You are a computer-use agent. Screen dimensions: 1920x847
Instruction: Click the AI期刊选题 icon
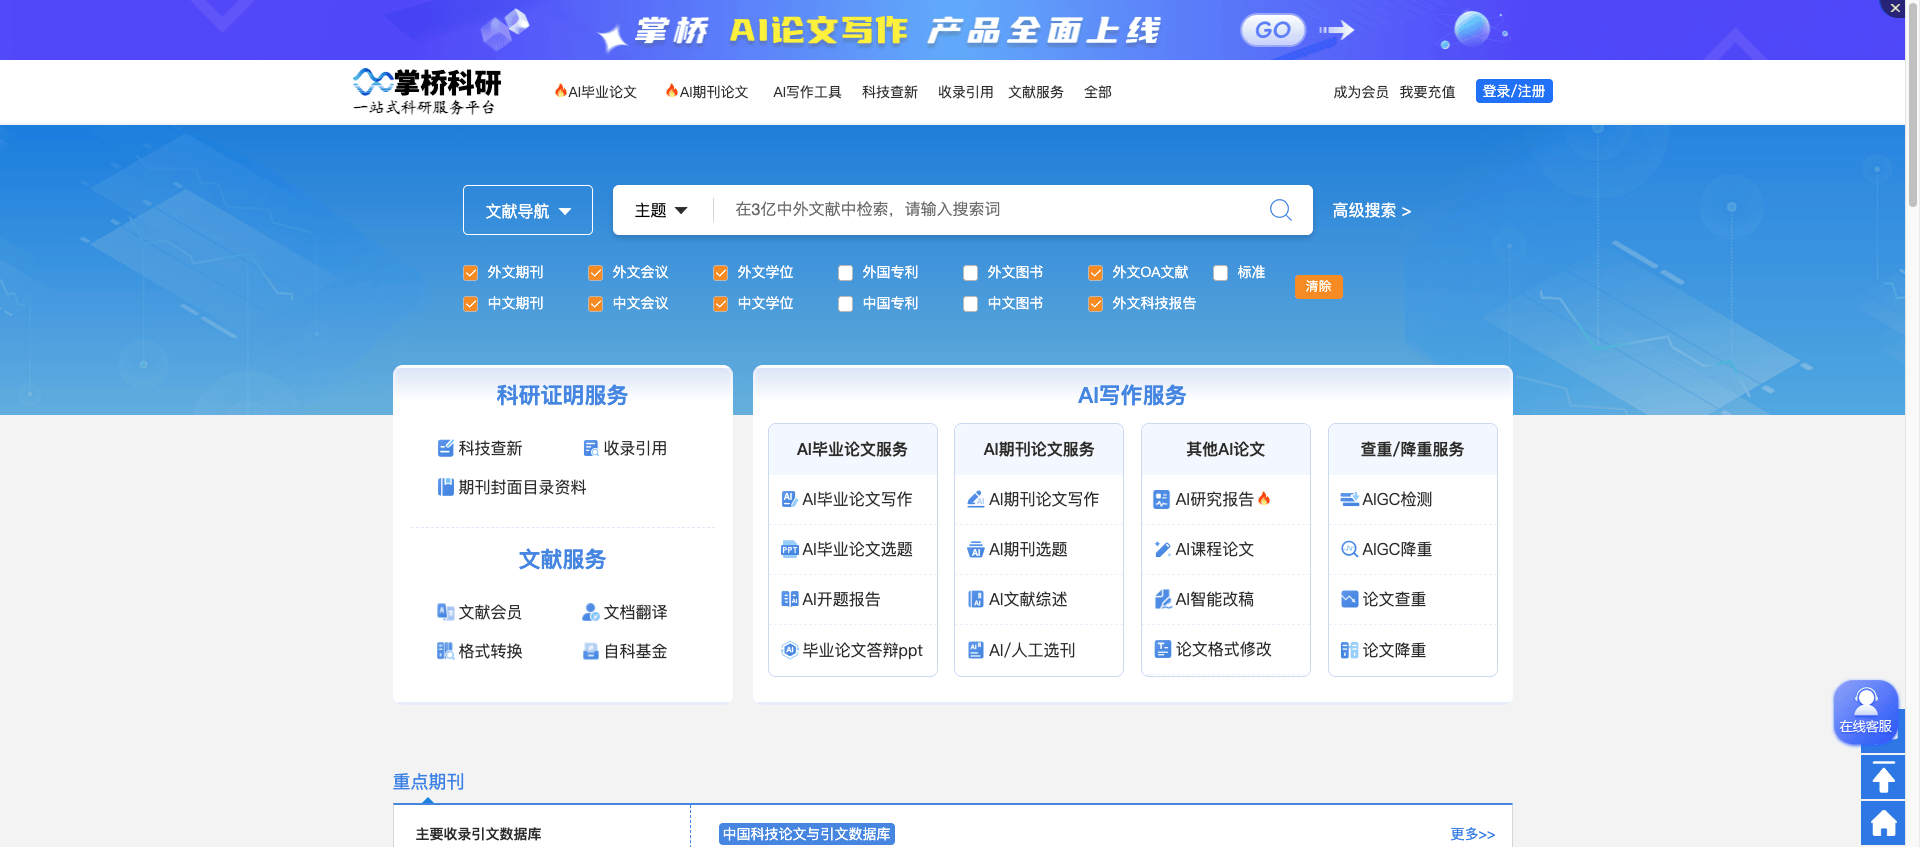(x=976, y=549)
